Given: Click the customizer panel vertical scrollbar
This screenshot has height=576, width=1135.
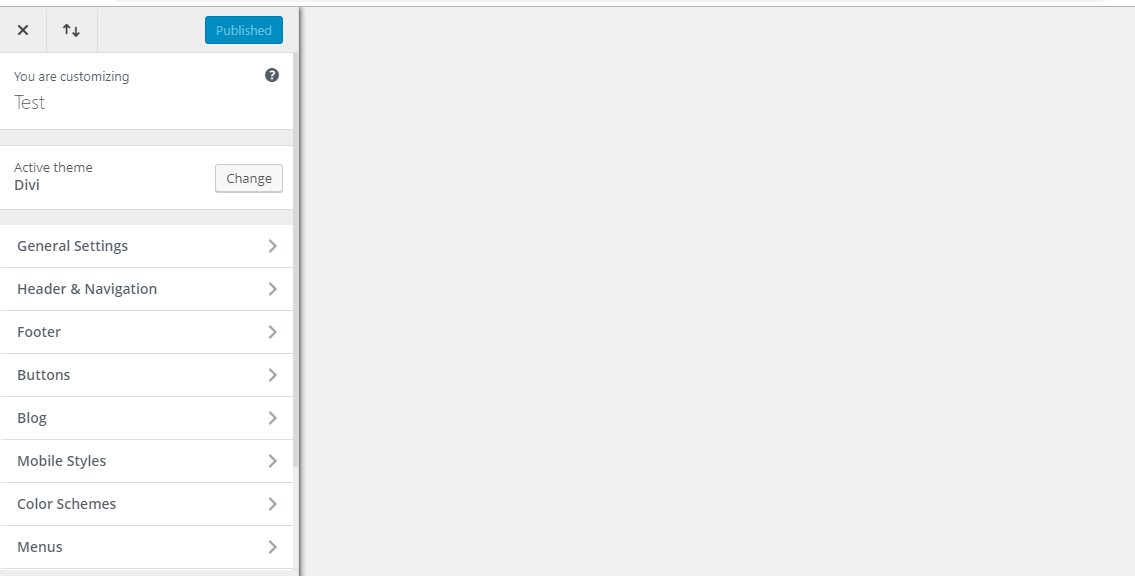Looking at the screenshot, I should tap(296, 261).
